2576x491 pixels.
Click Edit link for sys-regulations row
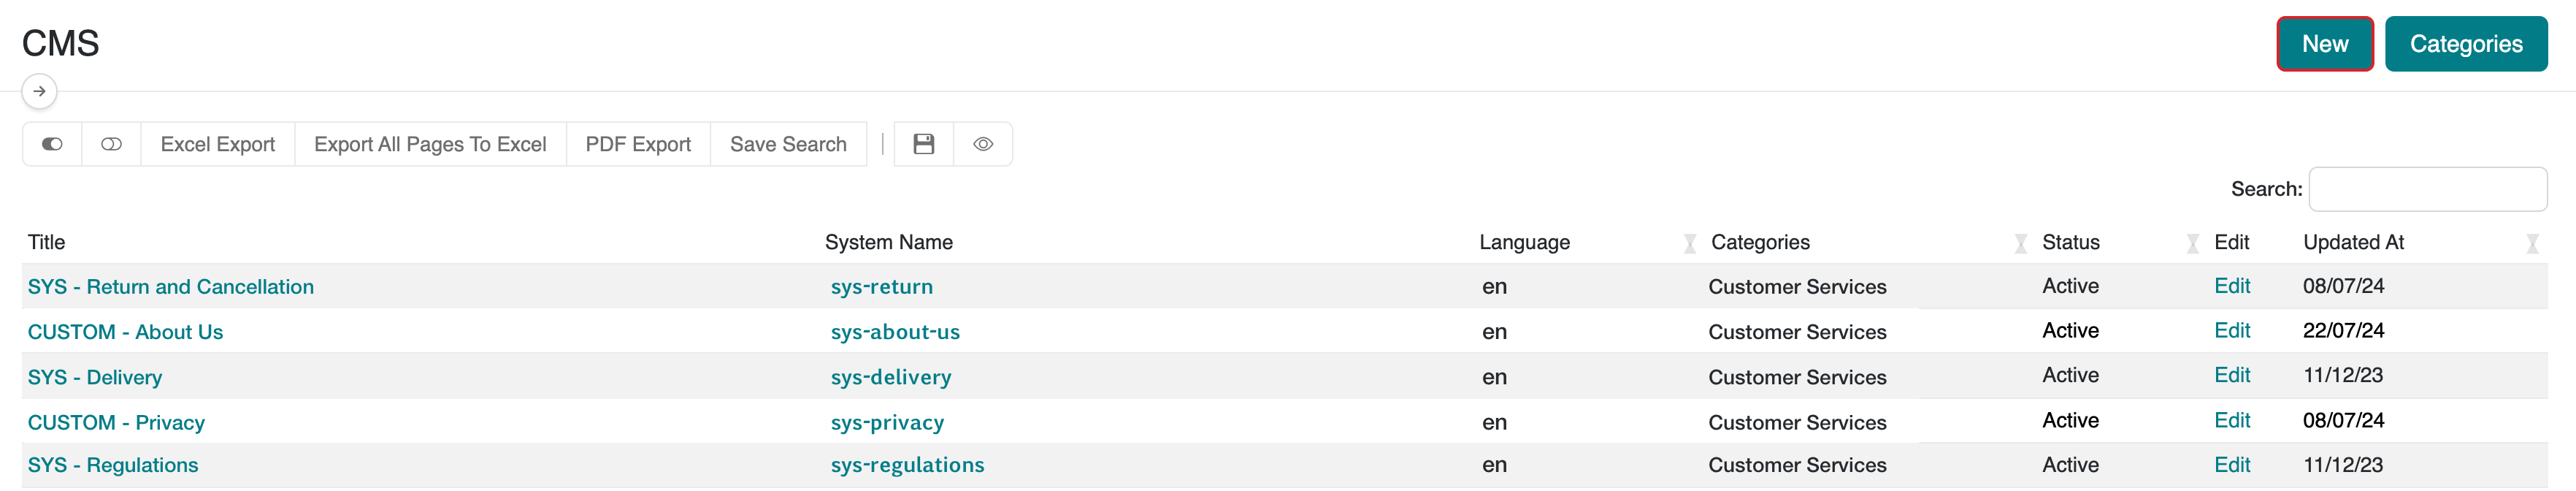coord(2231,465)
